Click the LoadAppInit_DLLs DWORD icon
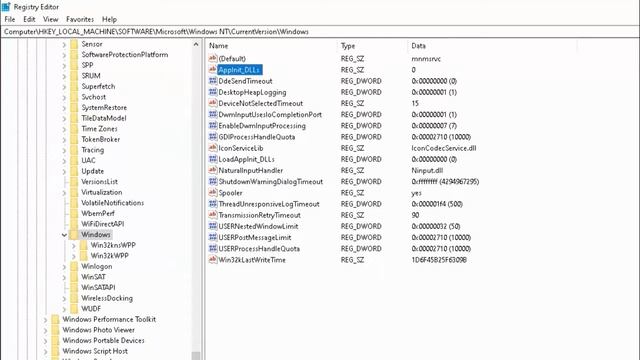 213,159
